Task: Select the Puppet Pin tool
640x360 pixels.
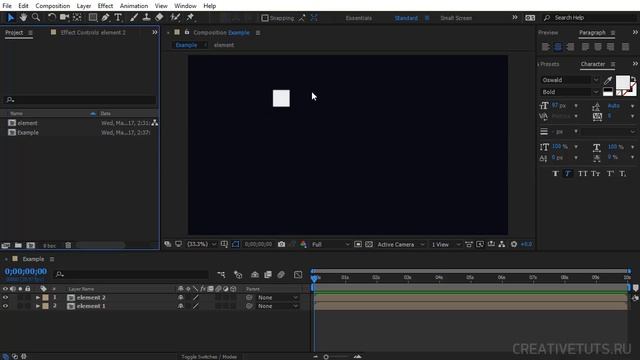Action: coord(190,18)
